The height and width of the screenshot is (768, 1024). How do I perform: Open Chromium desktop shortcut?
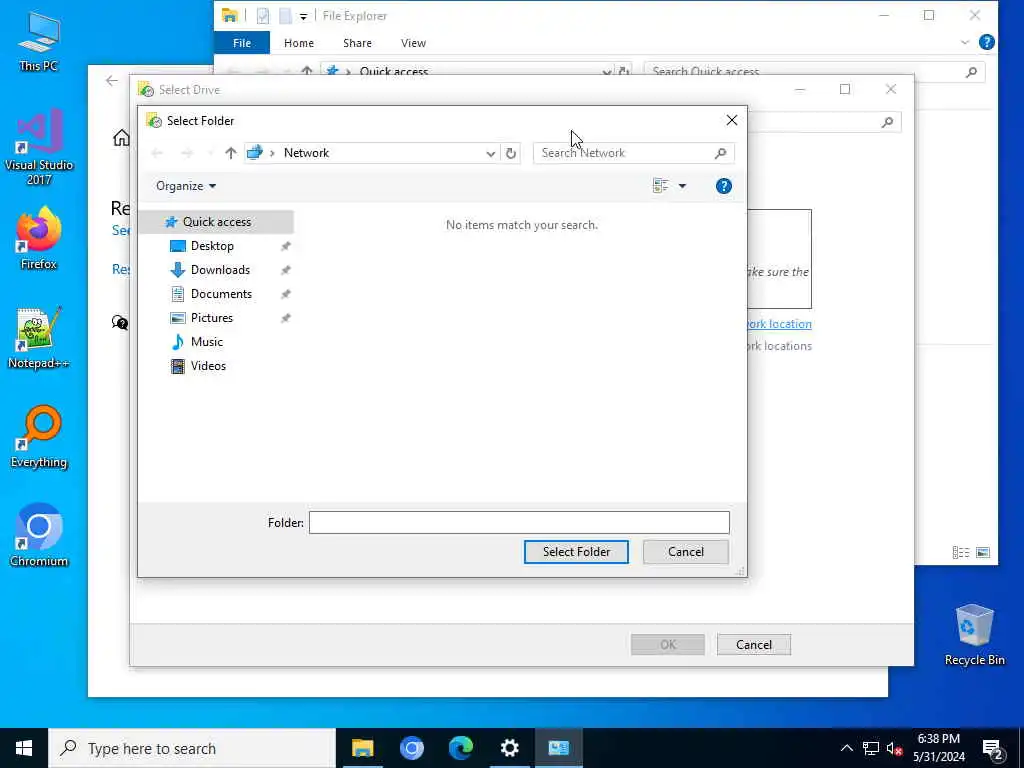tap(39, 536)
